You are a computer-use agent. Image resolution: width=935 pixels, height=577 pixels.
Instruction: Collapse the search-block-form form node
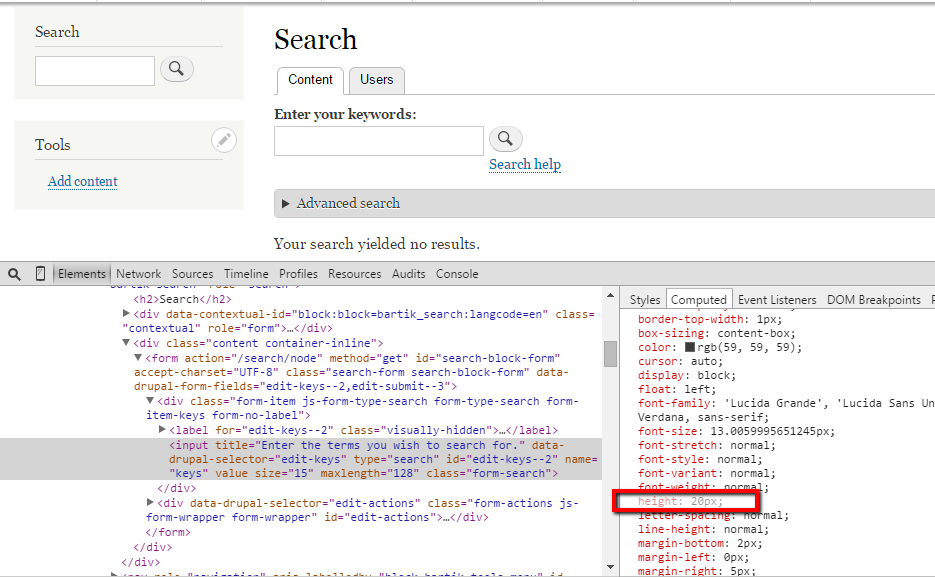pos(138,357)
